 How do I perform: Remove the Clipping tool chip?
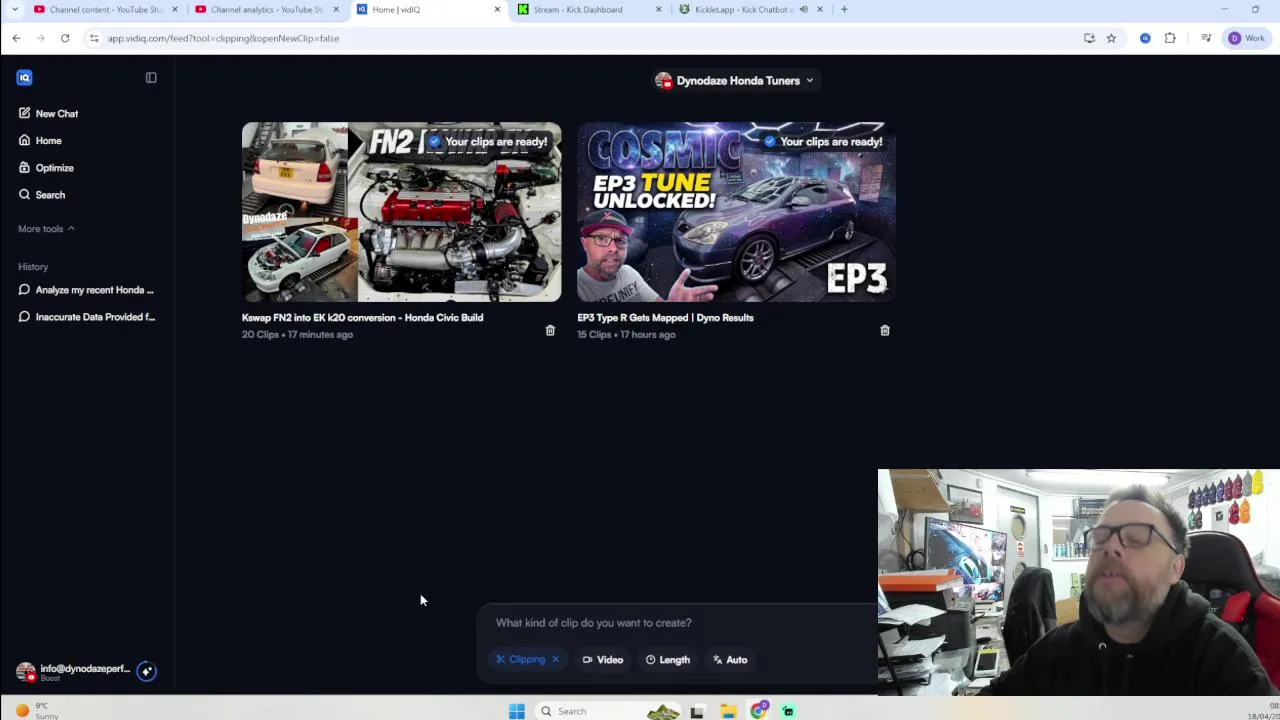click(x=556, y=659)
